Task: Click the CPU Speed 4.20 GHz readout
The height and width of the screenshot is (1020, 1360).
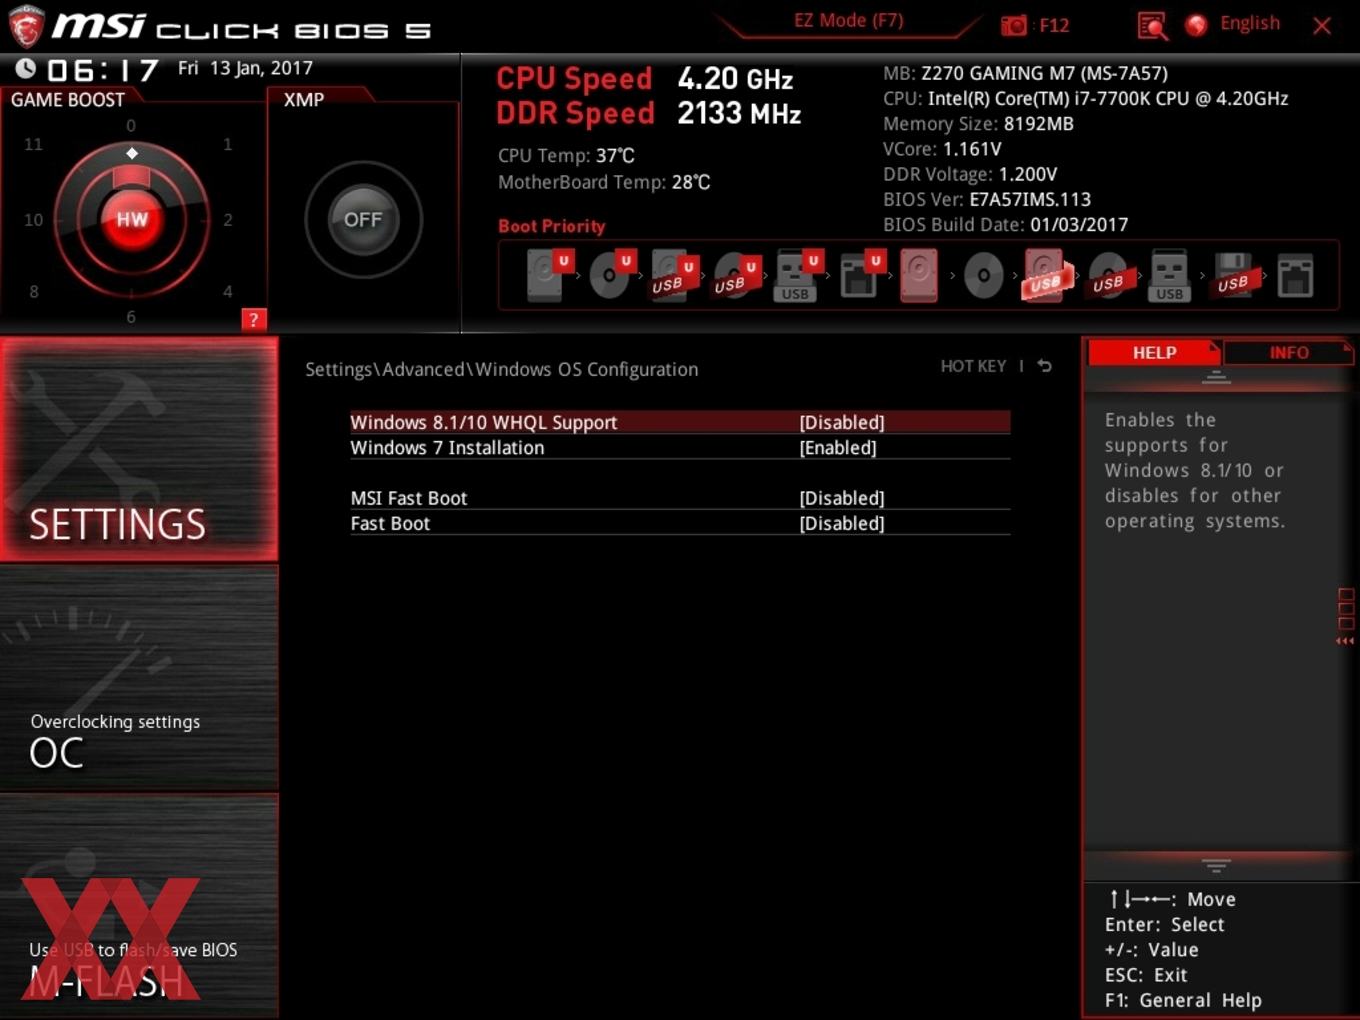Action: pos(645,78)
